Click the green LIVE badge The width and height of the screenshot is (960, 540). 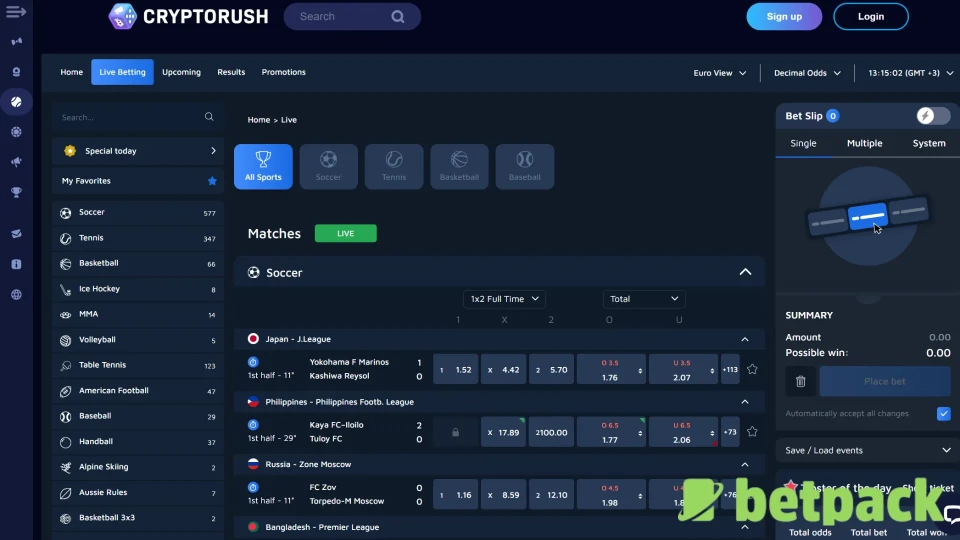click(346, 233)
